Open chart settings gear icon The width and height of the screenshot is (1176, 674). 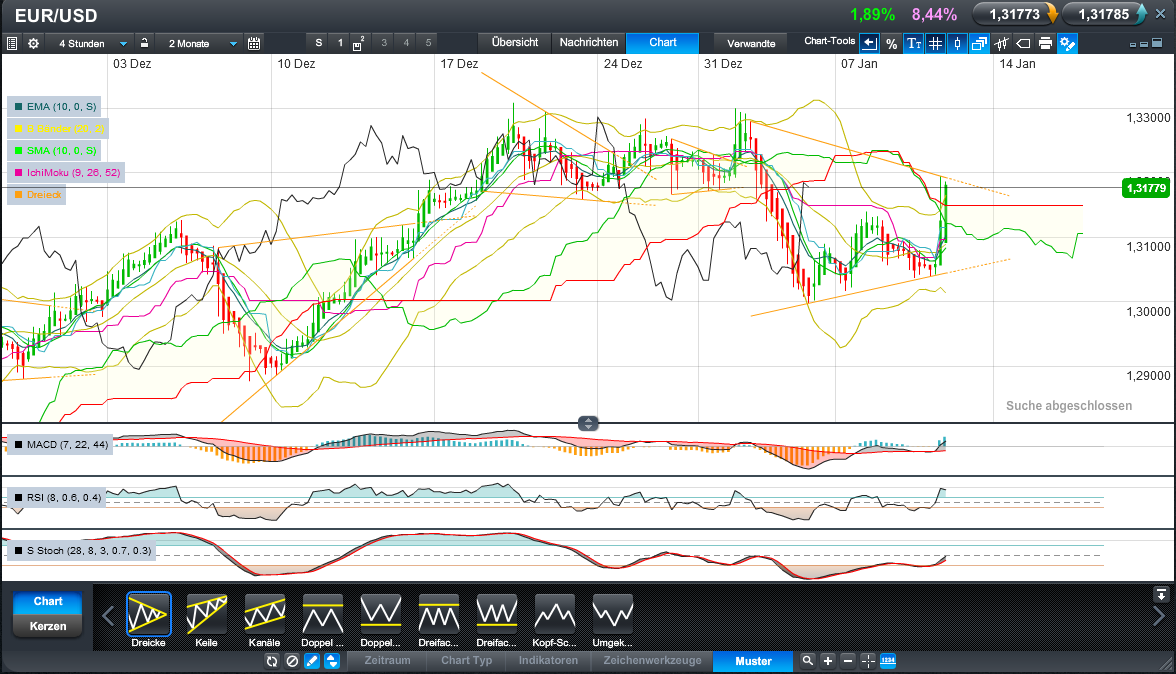(x=33, y=43)
